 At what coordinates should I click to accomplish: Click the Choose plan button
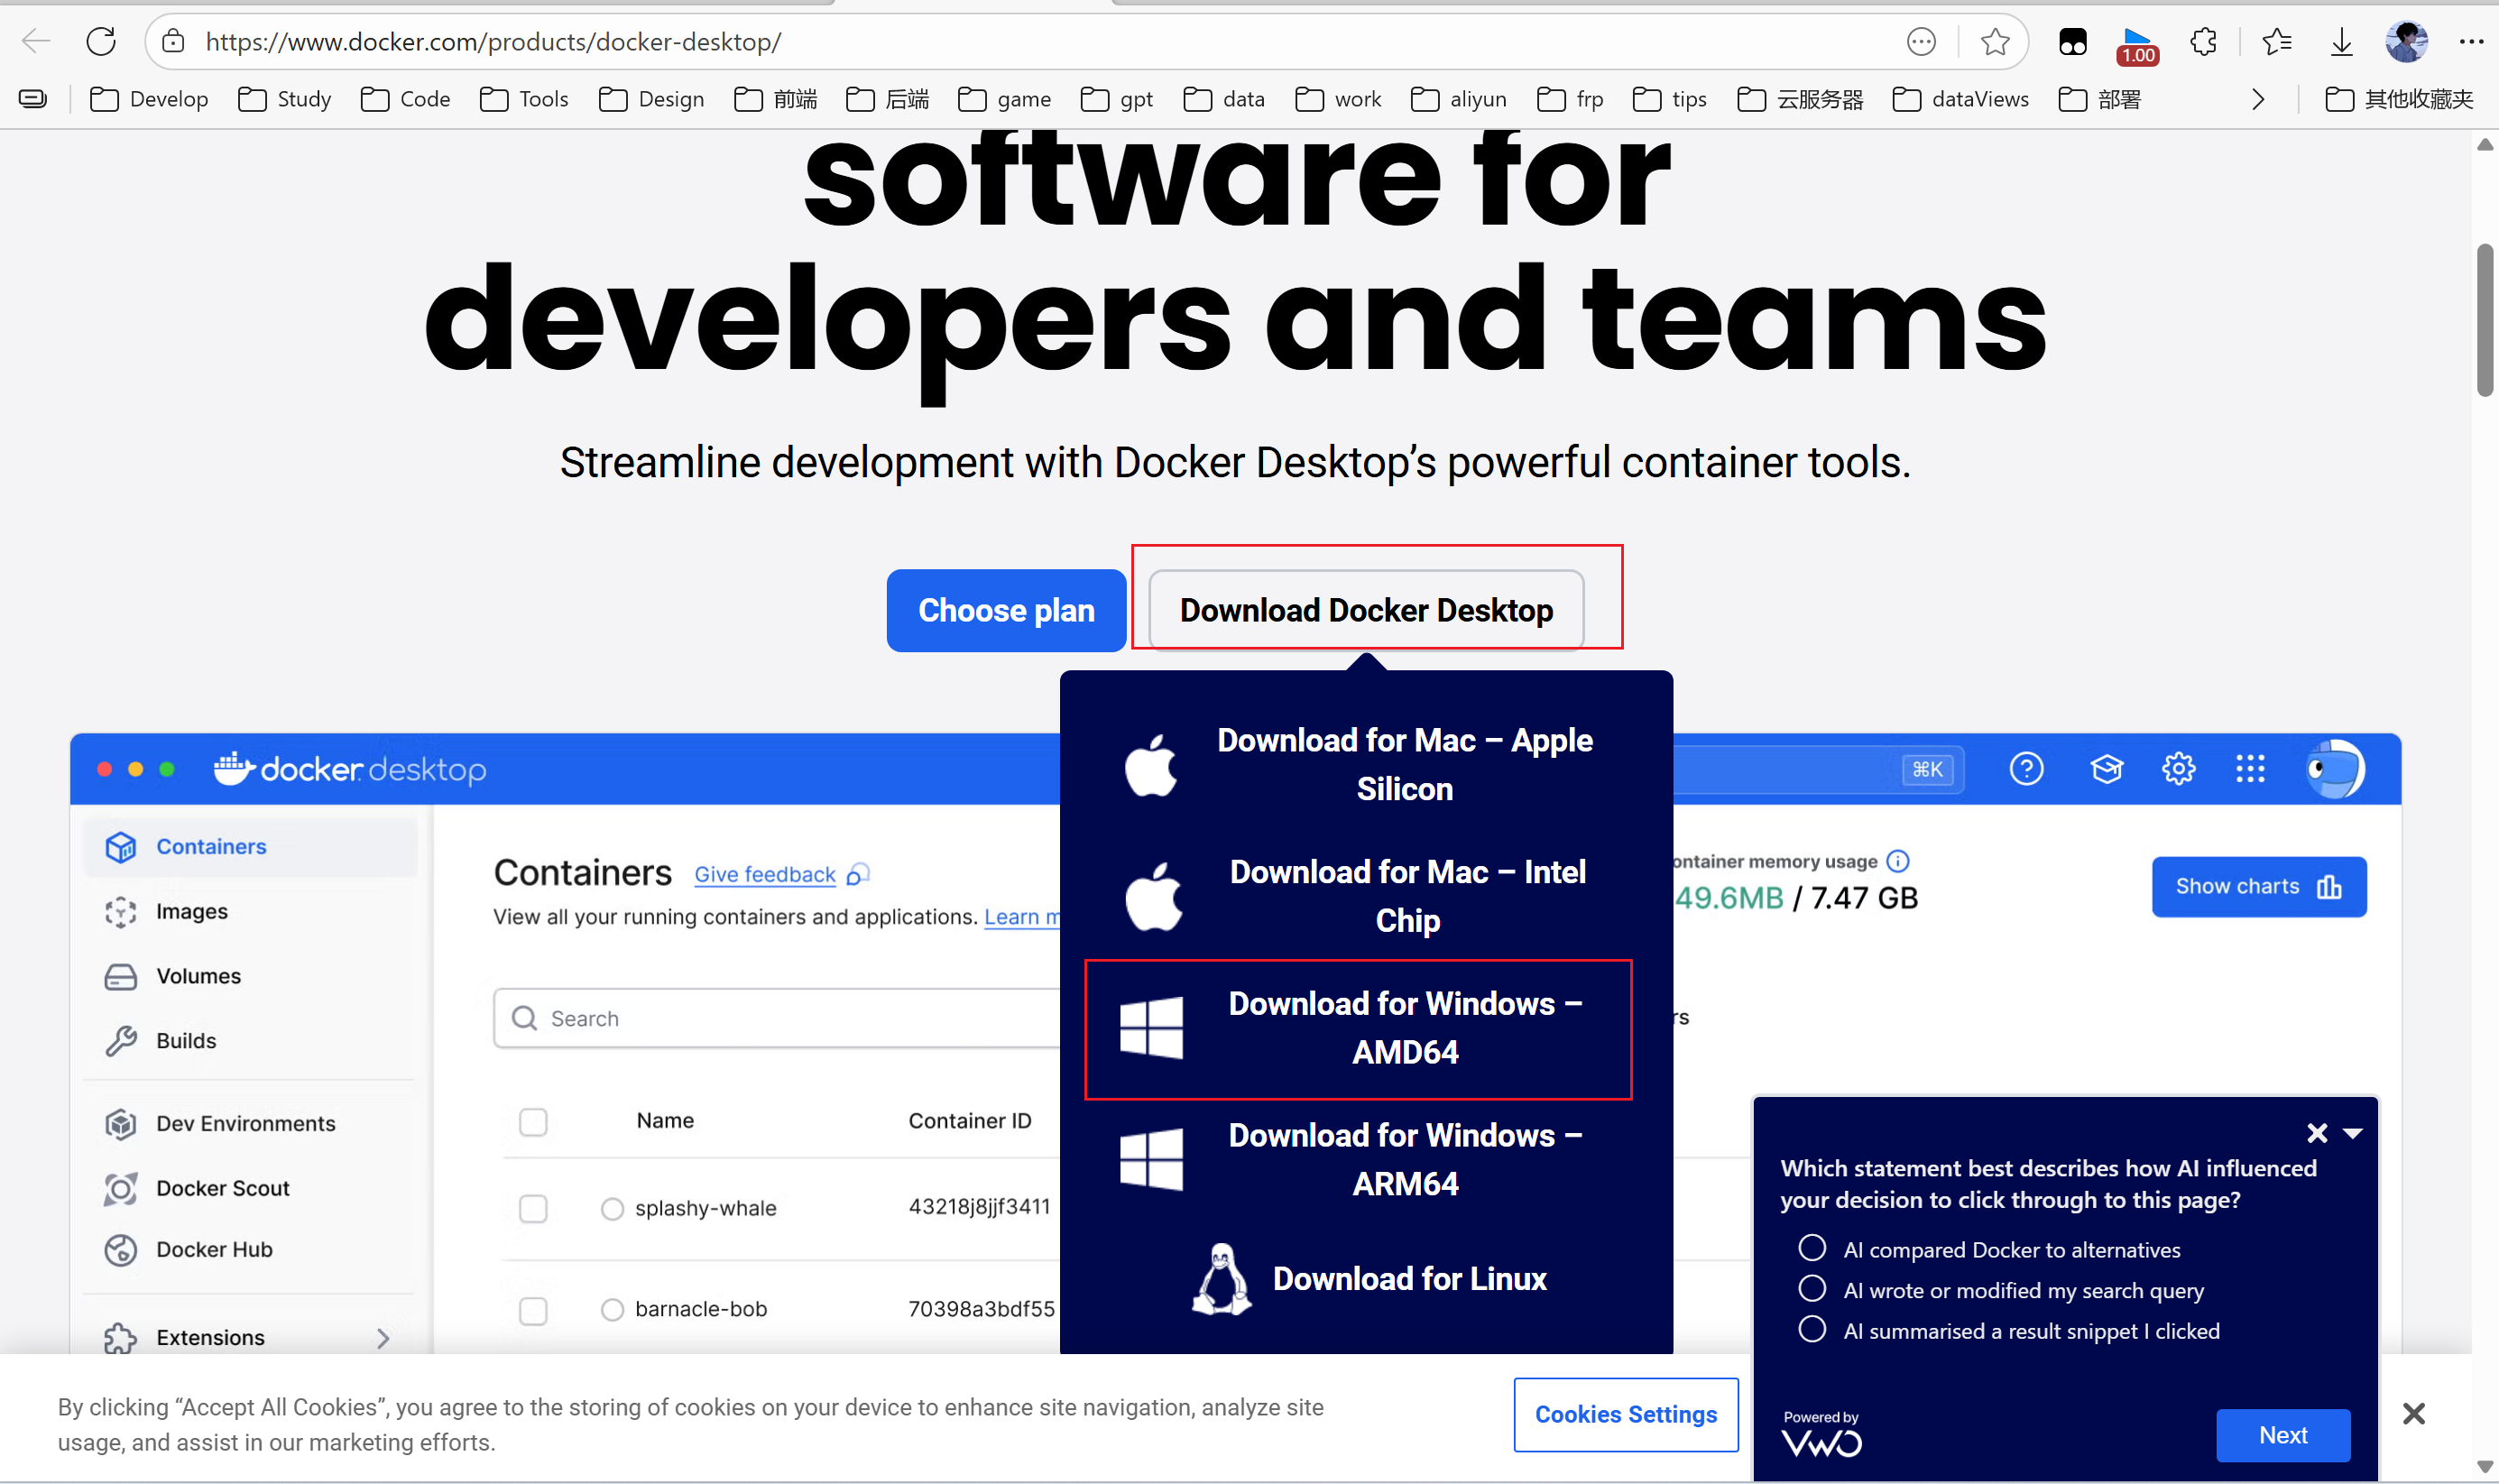pos(1005,611)
